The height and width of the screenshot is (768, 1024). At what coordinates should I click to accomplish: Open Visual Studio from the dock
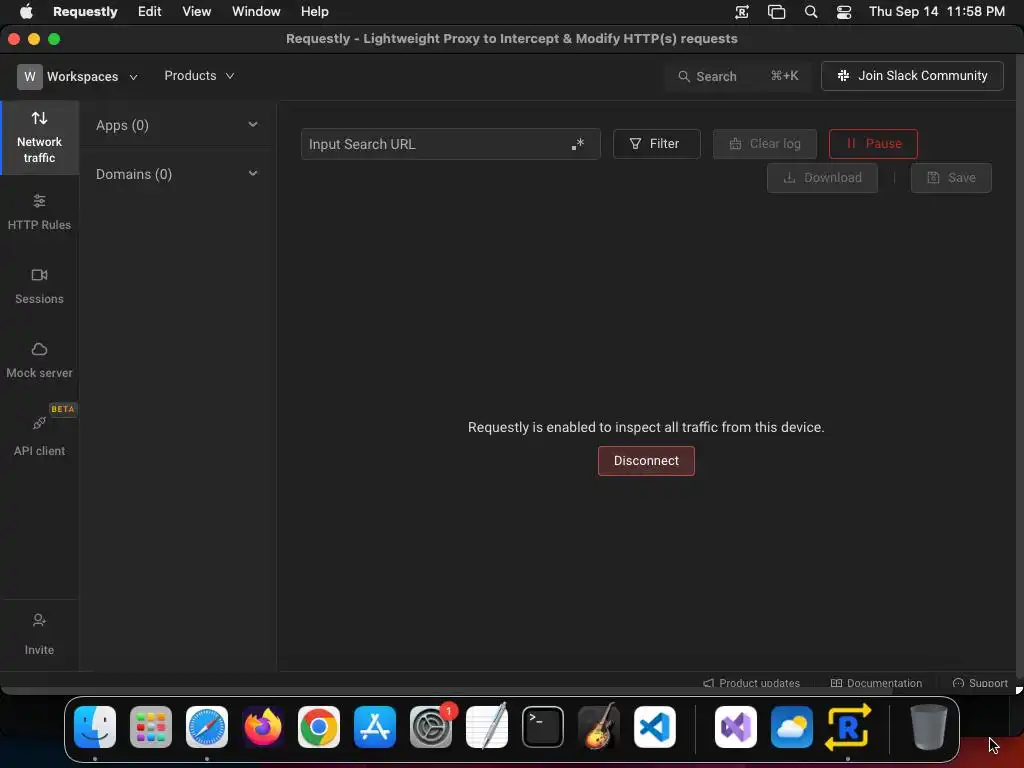pos(736,727)
